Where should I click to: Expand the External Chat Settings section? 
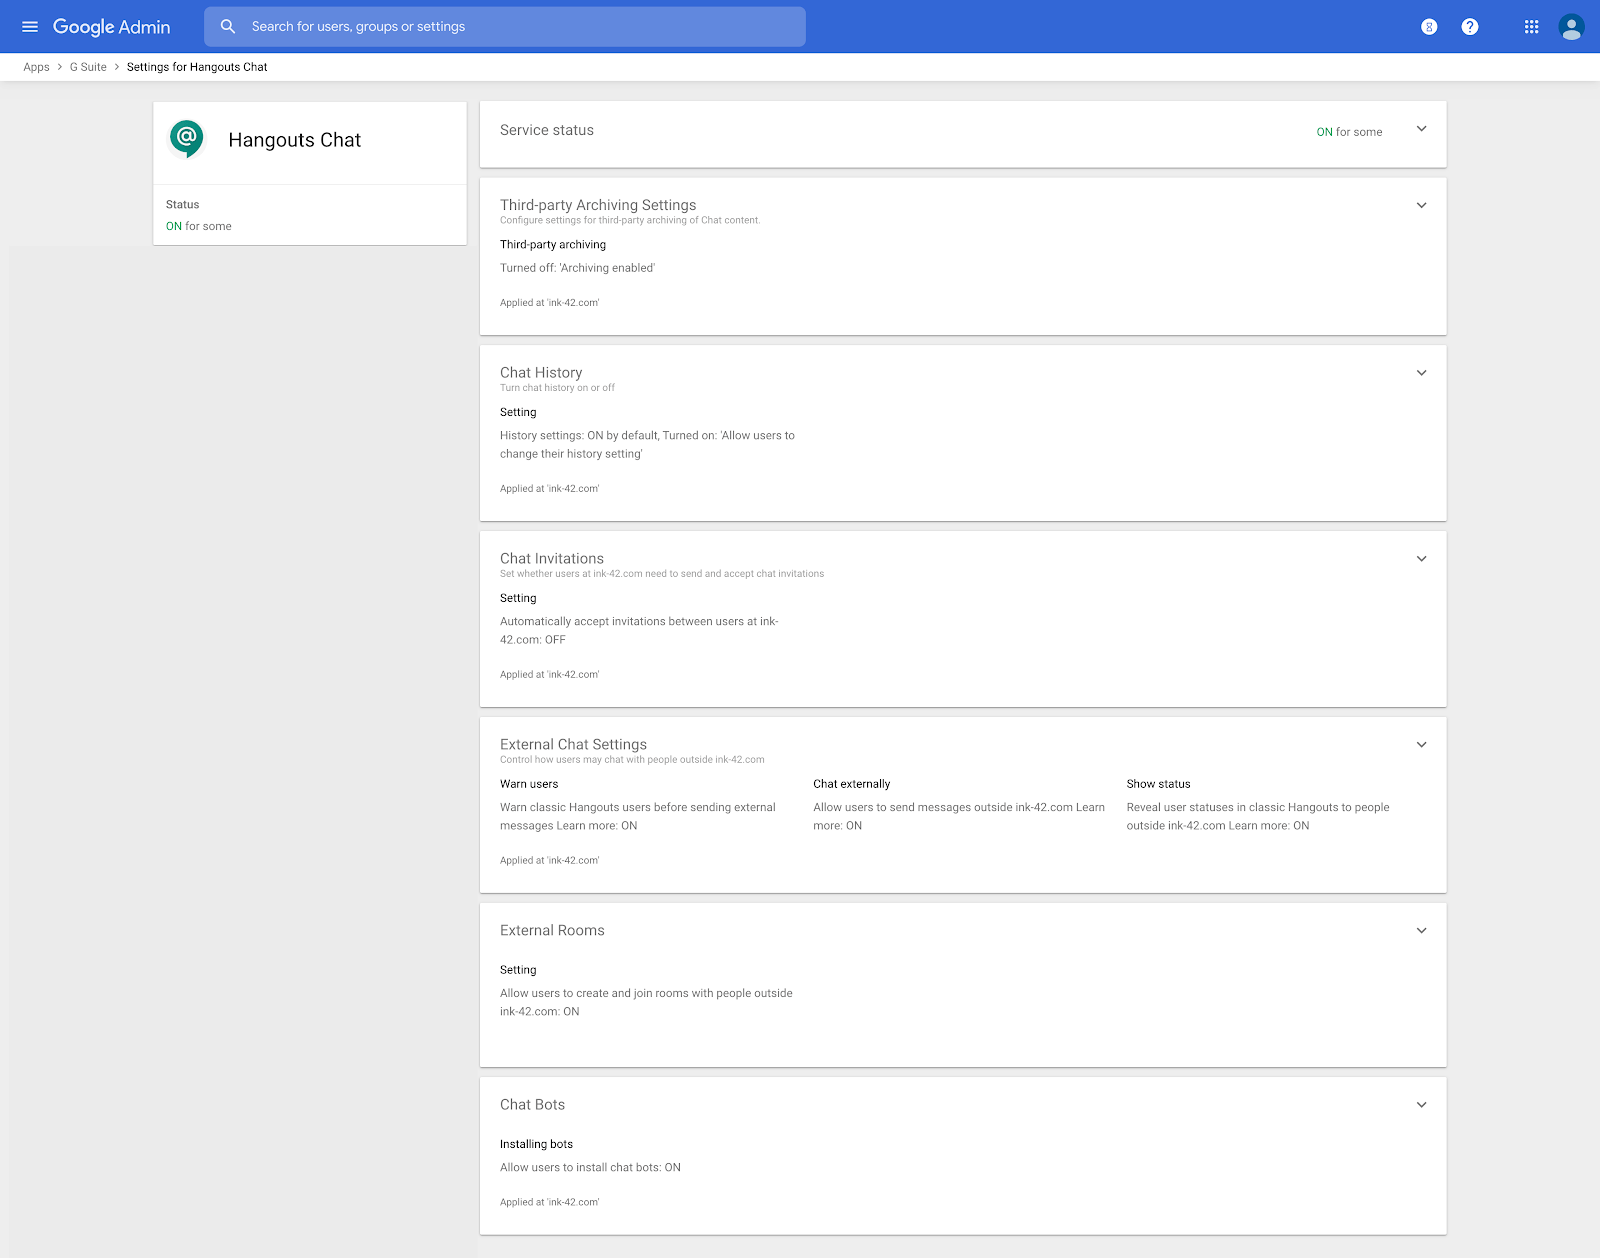[1421, 744]
